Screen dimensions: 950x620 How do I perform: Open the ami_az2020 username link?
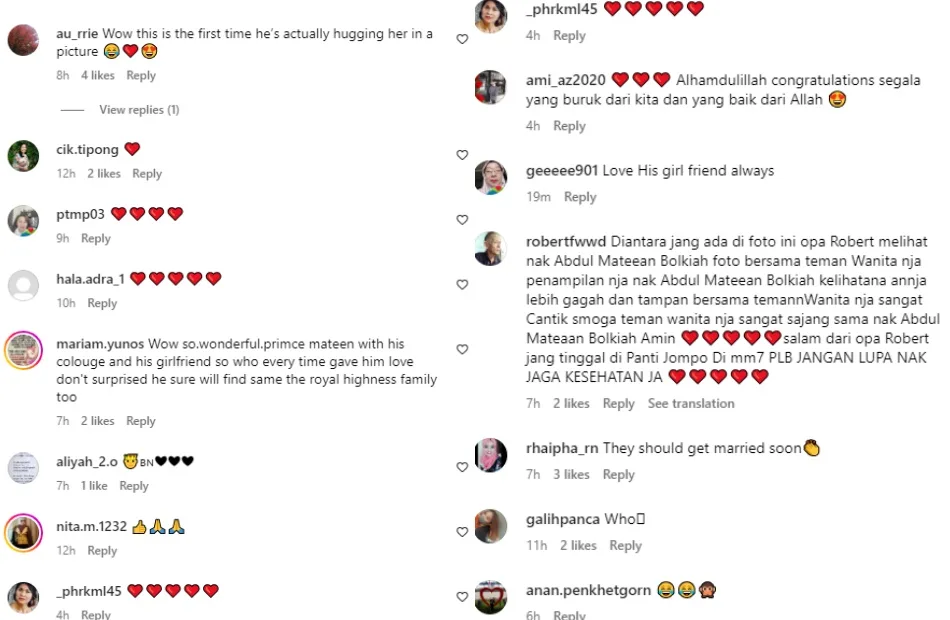coord(565,80)
